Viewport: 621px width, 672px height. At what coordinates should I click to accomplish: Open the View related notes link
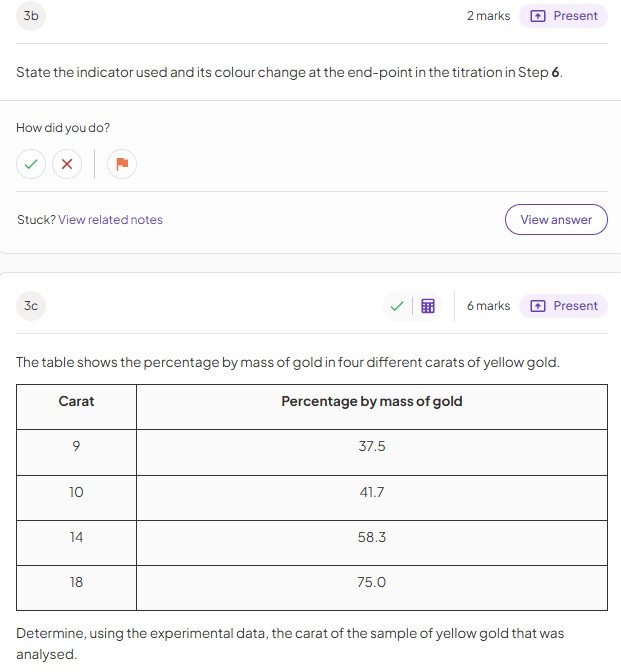(110, 220)
